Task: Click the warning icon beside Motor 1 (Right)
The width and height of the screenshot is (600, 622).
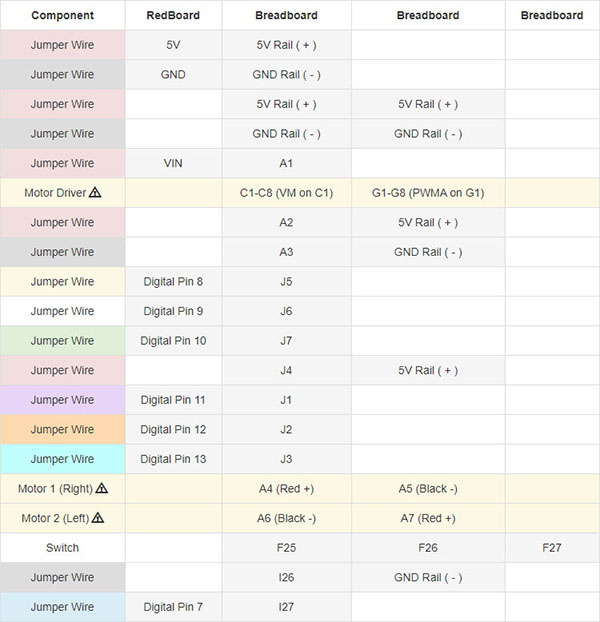Action: [102, 488]
